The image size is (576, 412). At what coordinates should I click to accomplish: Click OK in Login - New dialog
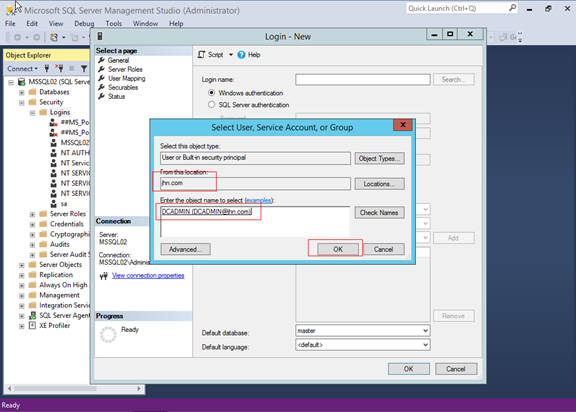click(408, 369)
